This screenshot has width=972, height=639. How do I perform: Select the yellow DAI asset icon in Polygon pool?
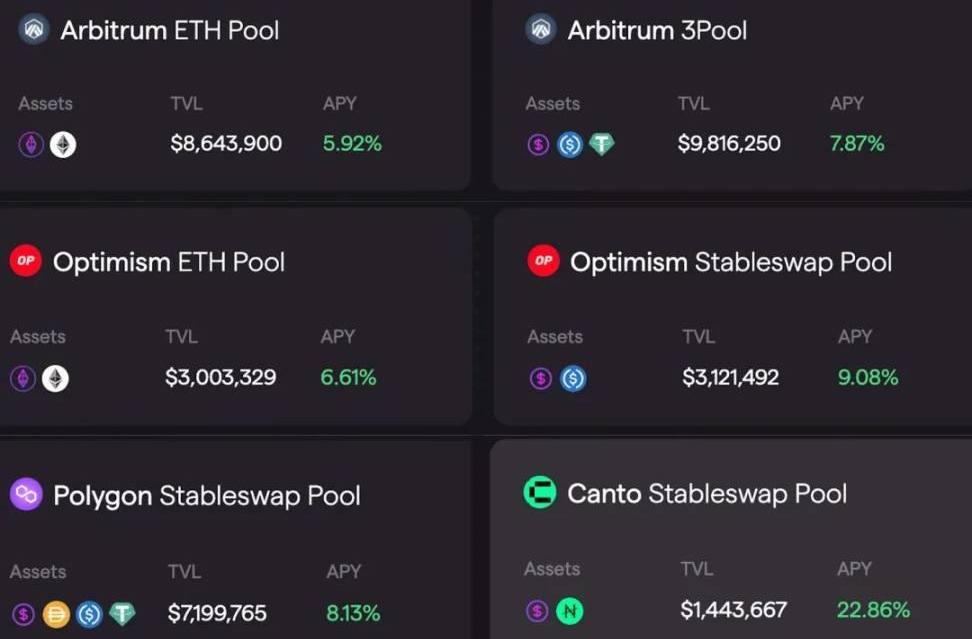[x=56, y=614]
